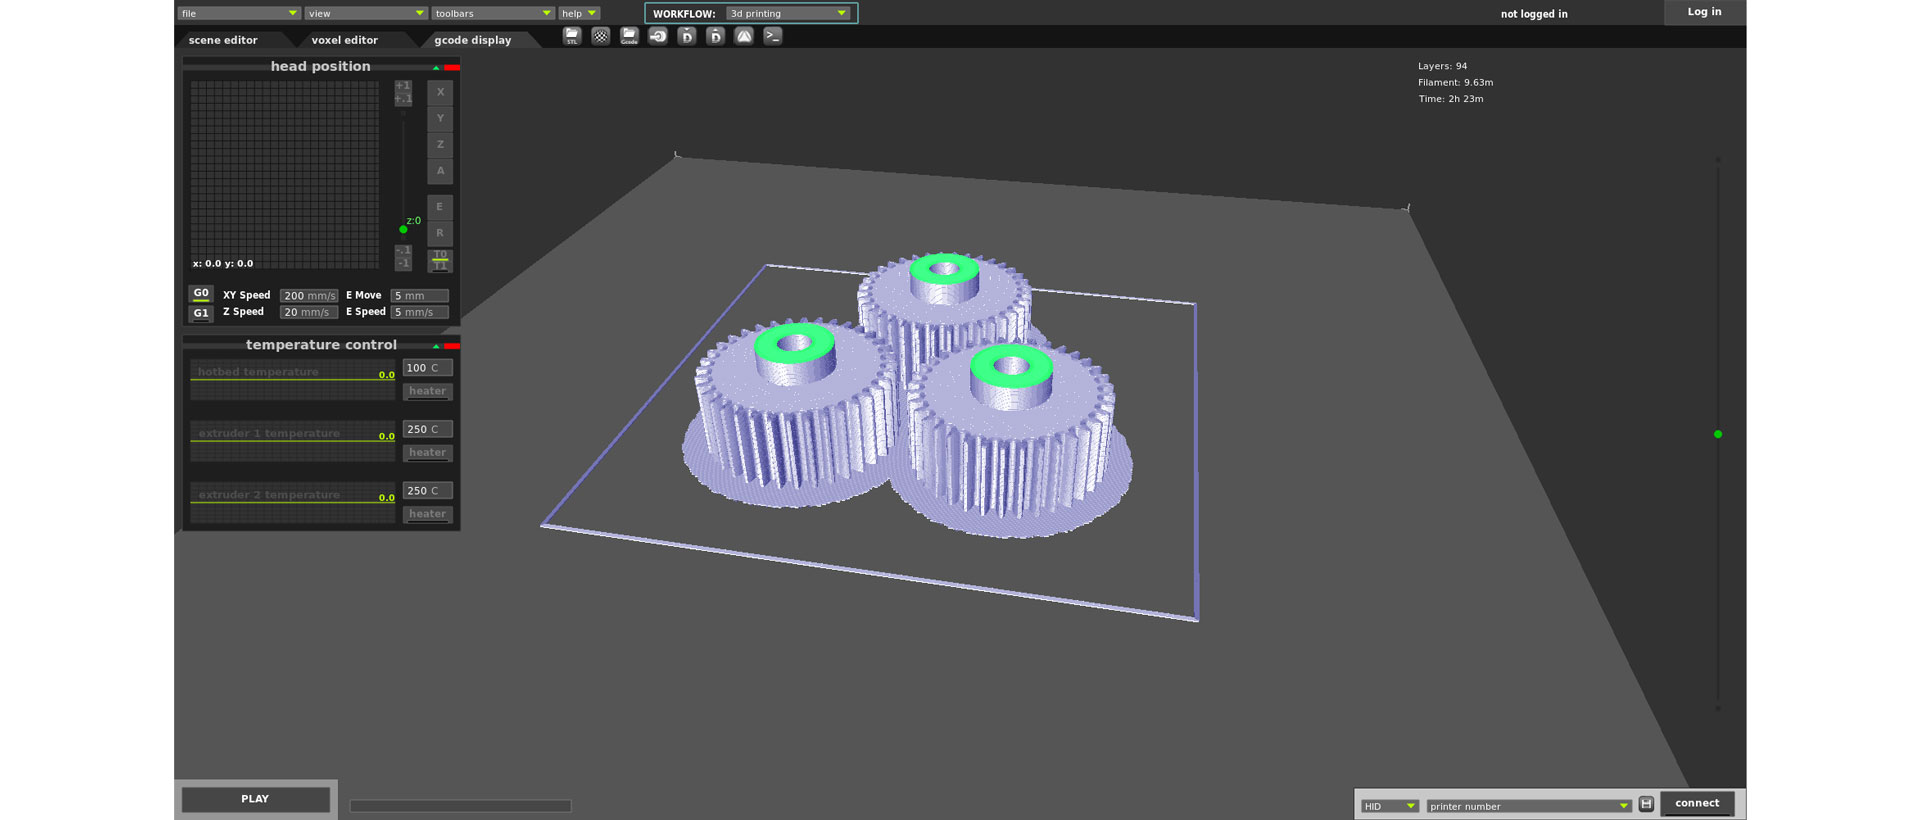The height and width of the screenshot is (820, 1920).
Task: Click the XY Speed input field
Action: pyautogui.click(x=308, y=296)
